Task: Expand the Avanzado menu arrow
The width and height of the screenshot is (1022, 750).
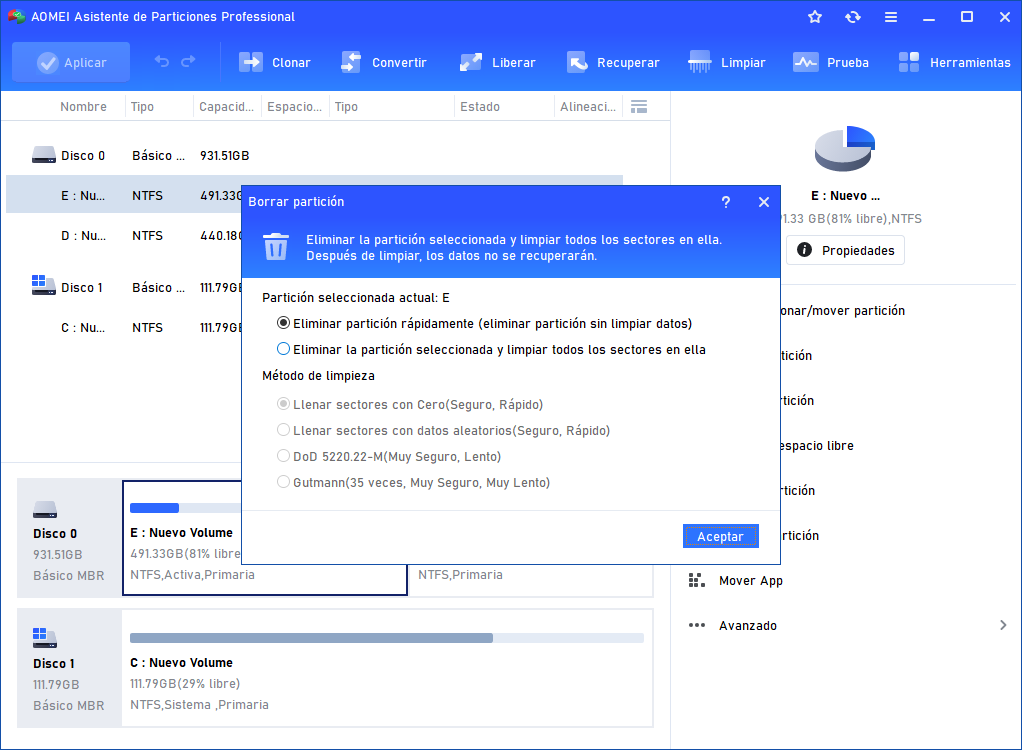Action: [x=1003, y=626]
